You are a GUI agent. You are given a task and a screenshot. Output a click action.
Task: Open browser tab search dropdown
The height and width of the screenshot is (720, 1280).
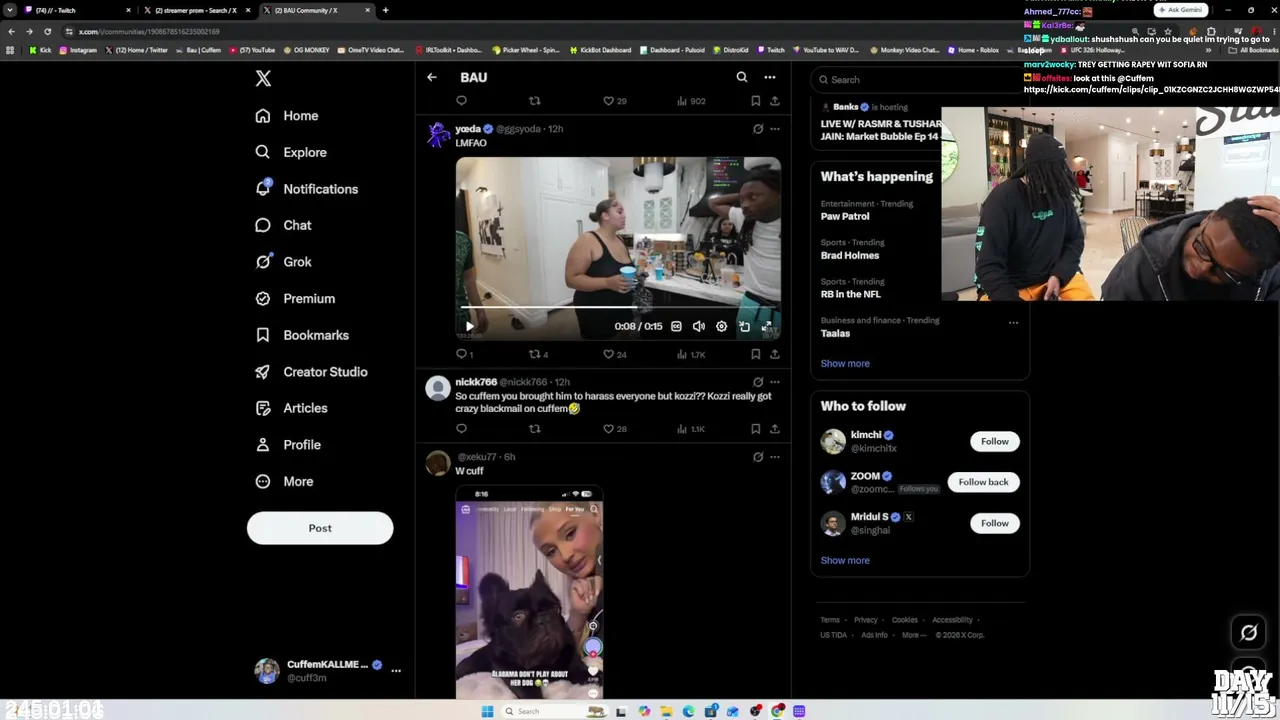pos(10,10)
